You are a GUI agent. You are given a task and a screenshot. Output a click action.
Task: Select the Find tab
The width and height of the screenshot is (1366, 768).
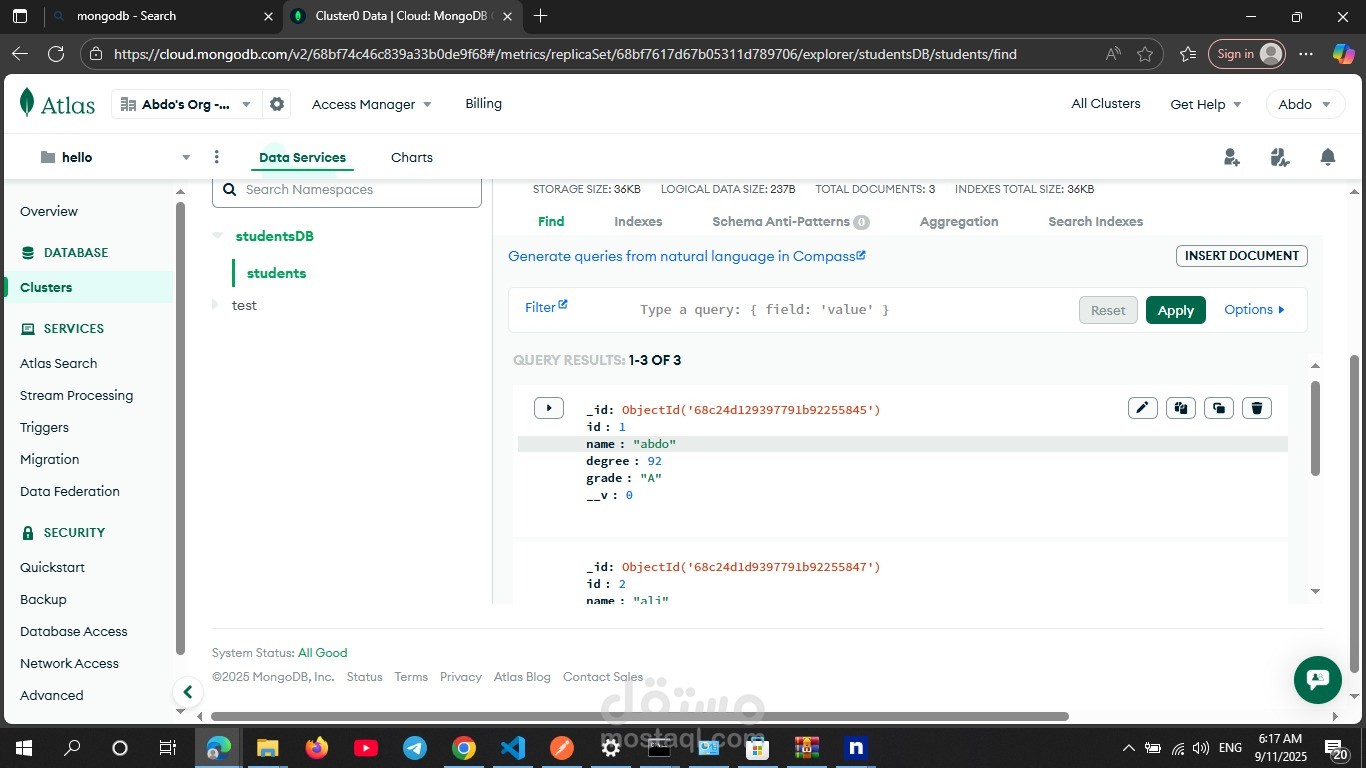pos(551,221)
